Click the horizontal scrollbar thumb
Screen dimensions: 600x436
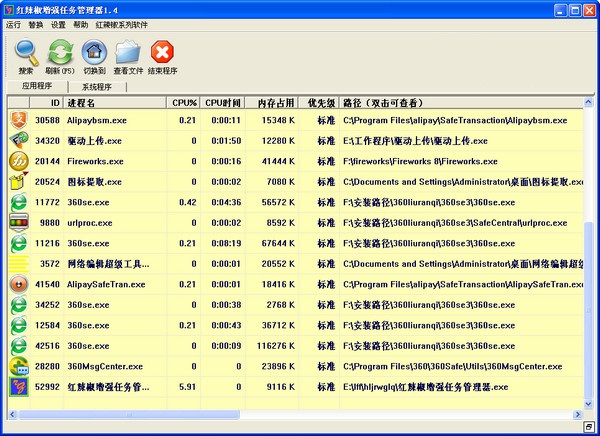click(129, 414)
